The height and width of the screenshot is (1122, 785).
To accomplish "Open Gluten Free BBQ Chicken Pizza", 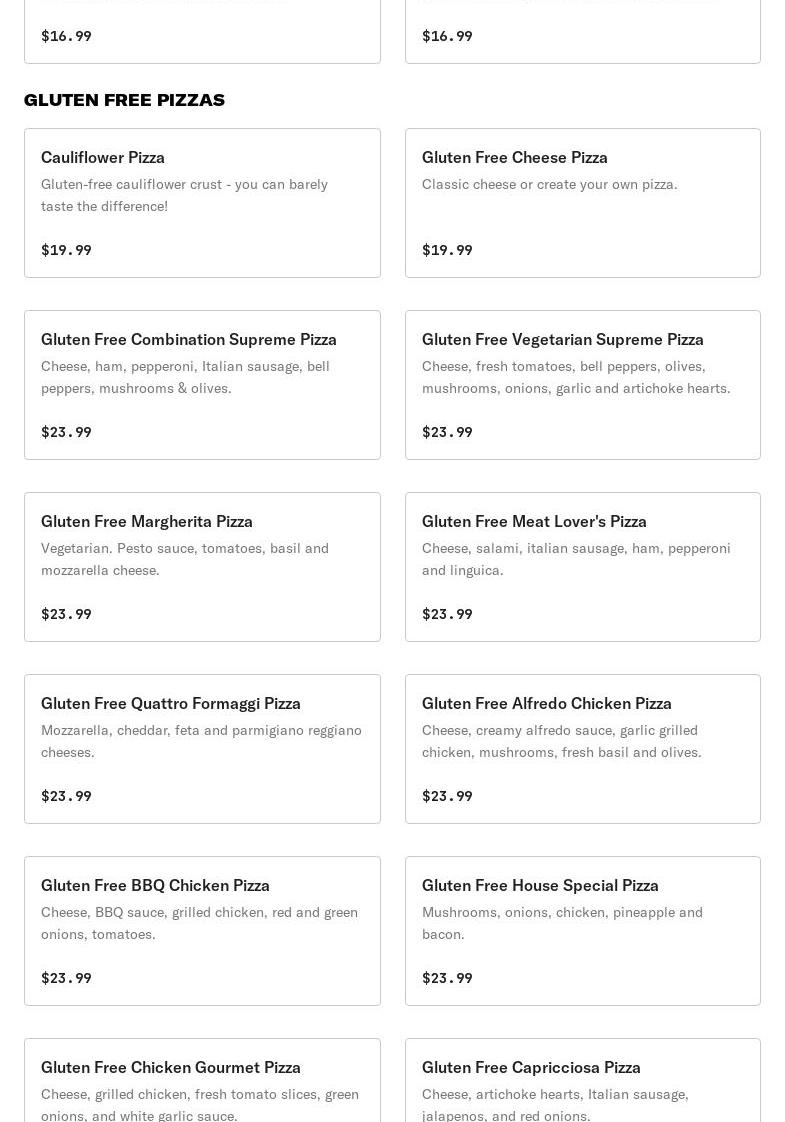I will coord(203,931).
